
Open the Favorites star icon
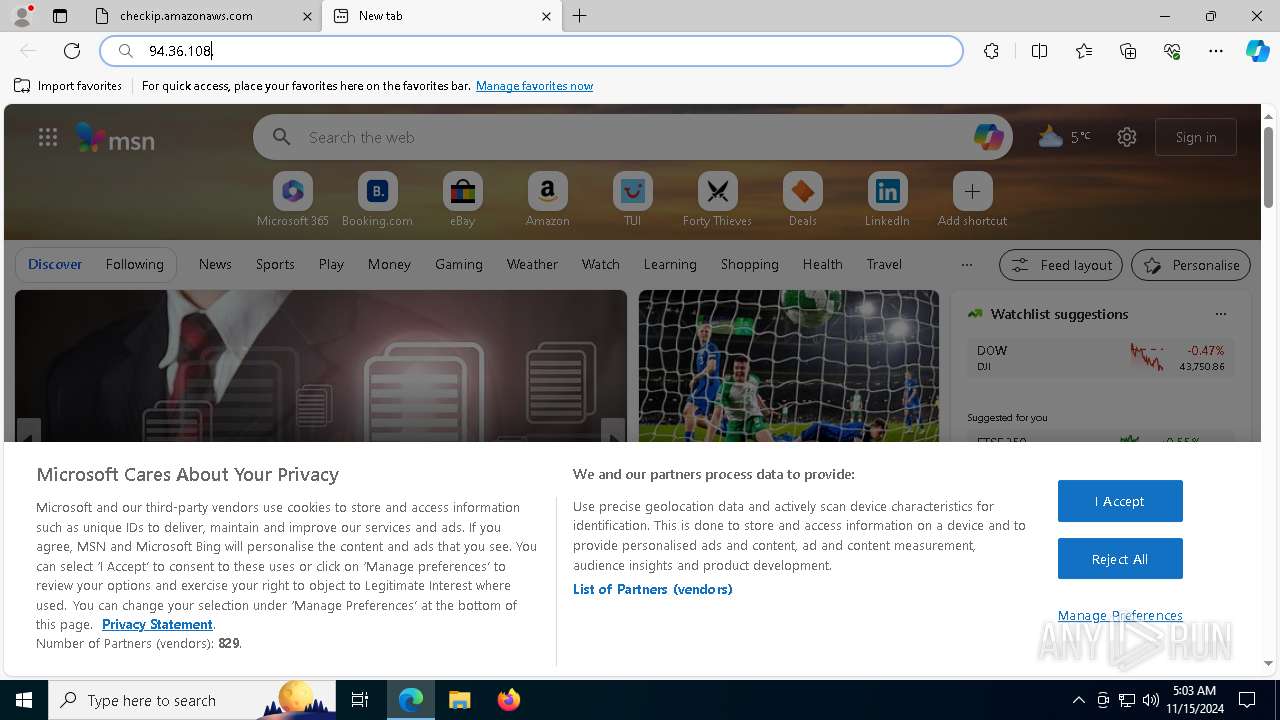(1084, 51)
